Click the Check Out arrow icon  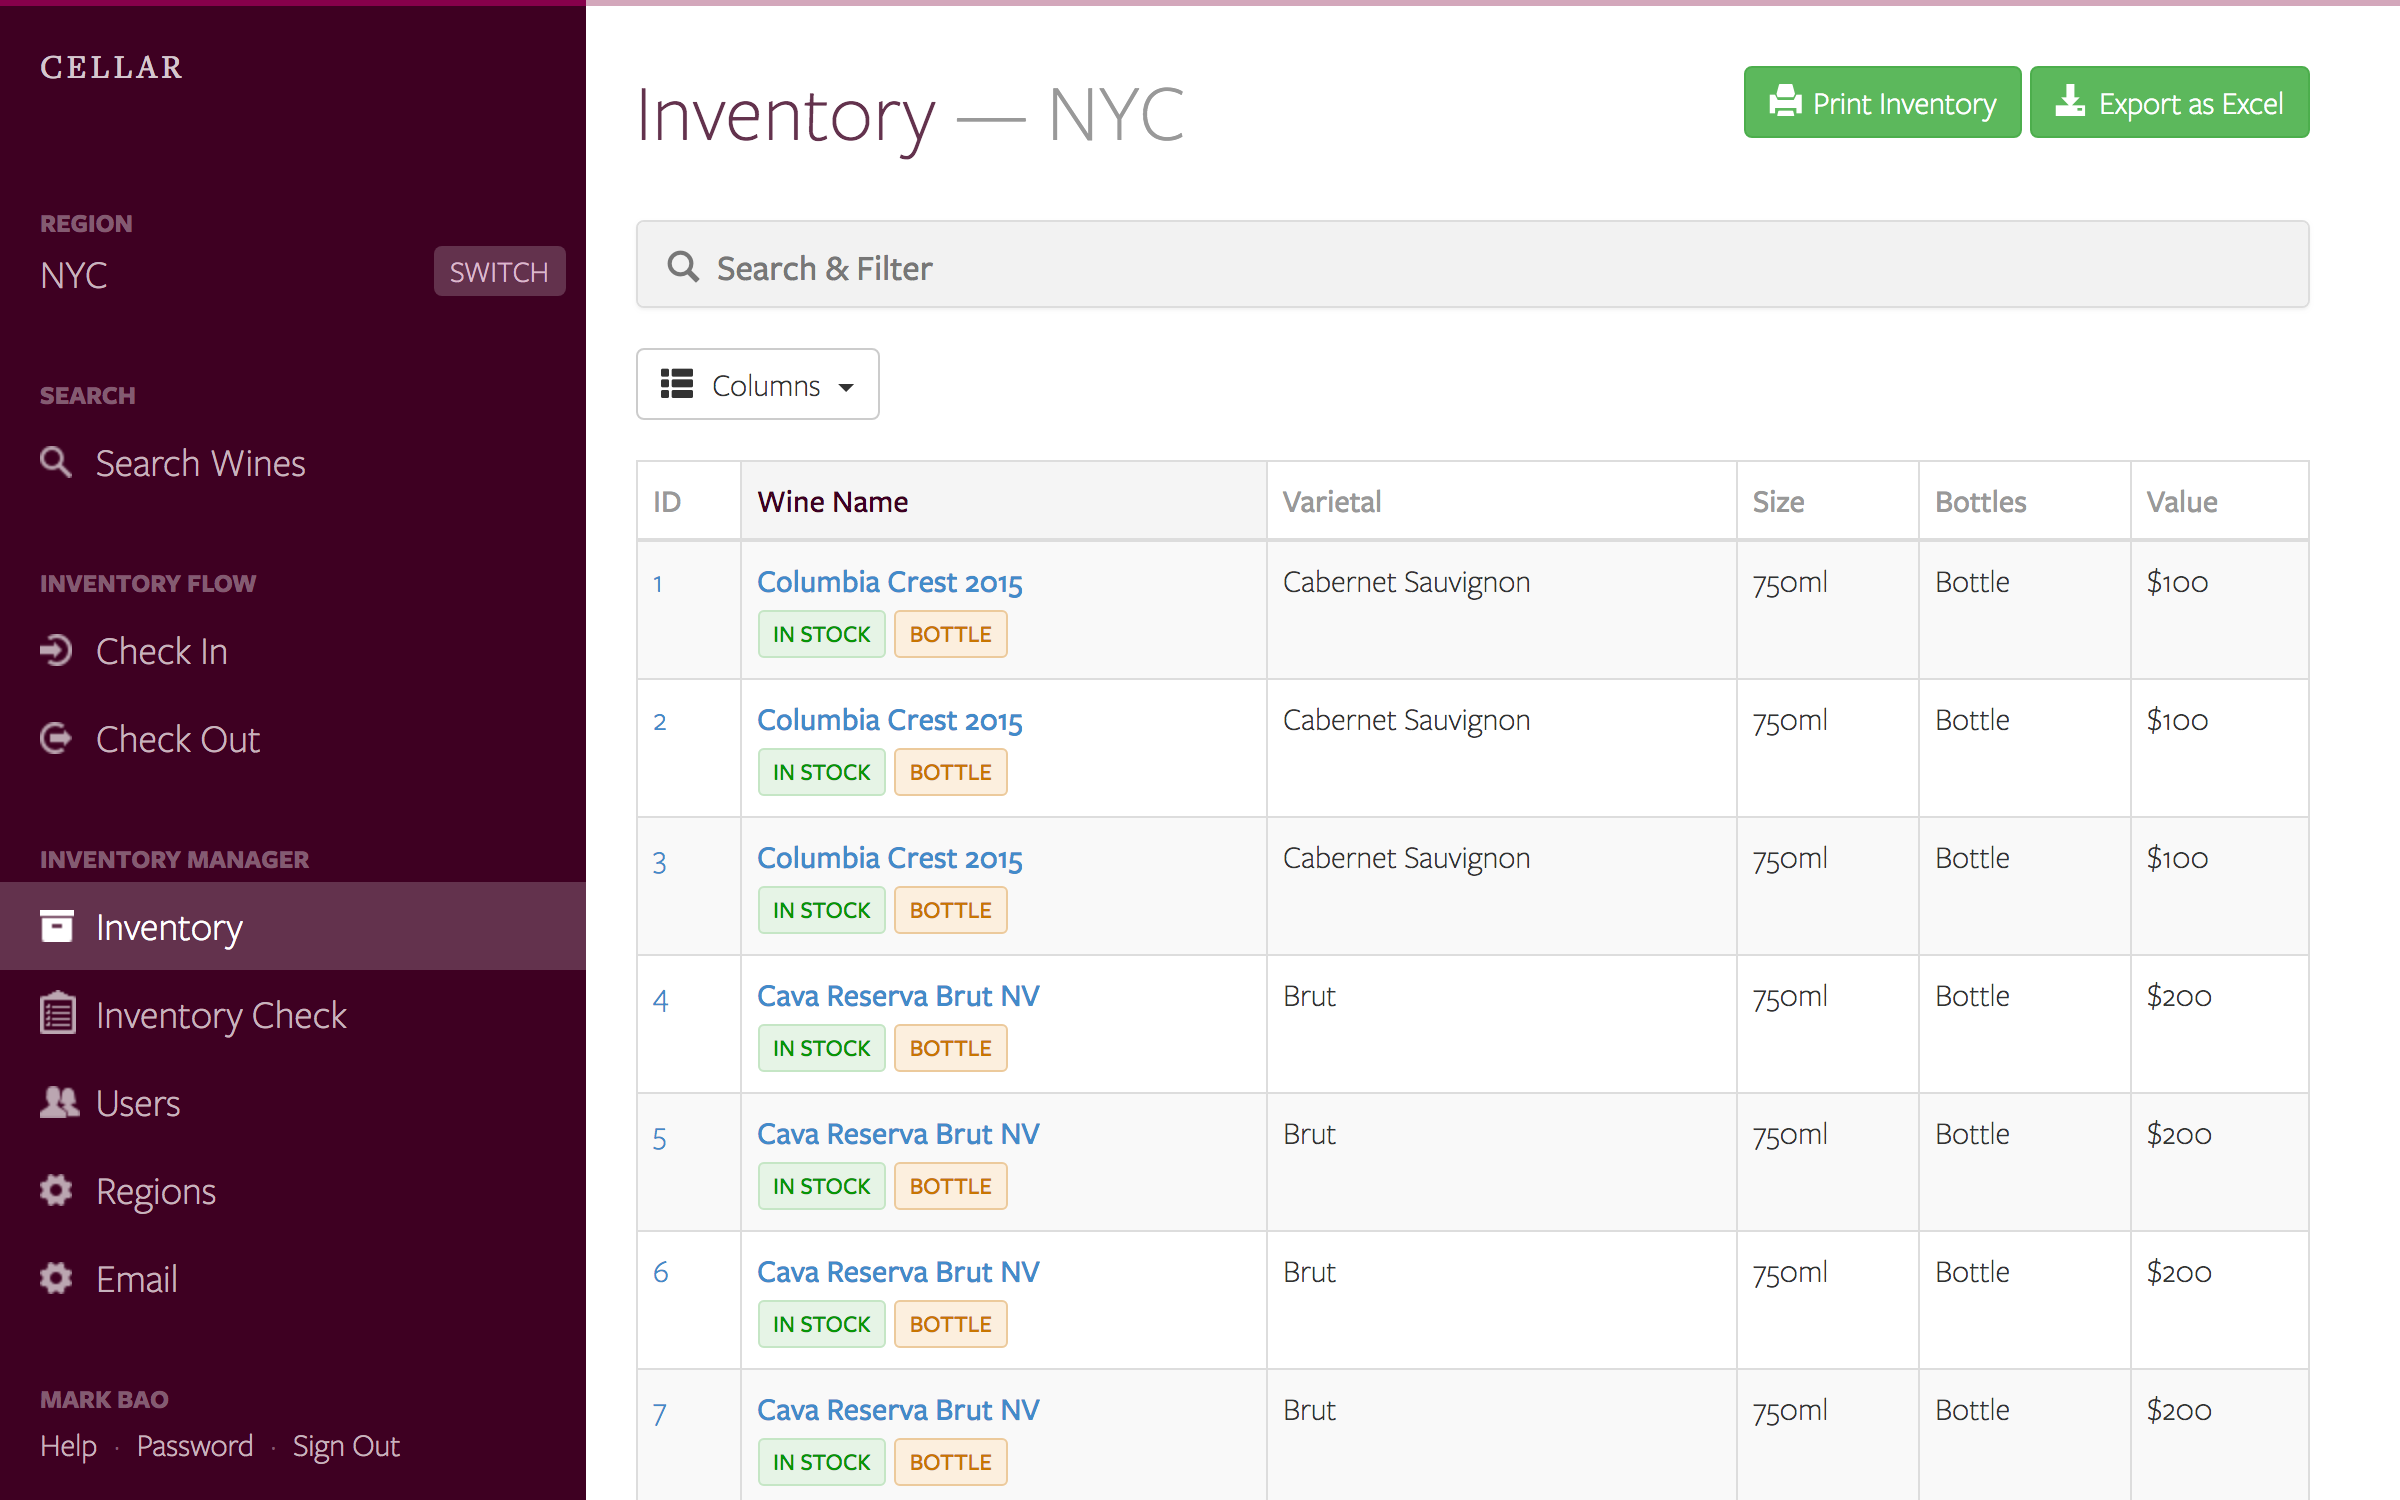tap(56, 739)
